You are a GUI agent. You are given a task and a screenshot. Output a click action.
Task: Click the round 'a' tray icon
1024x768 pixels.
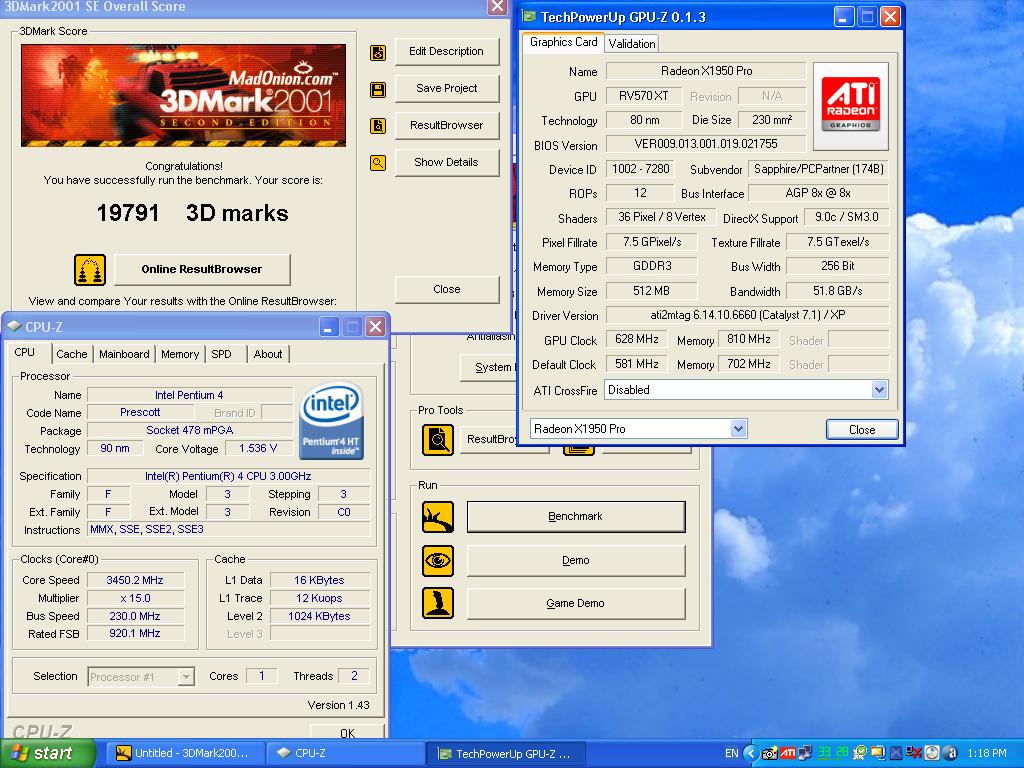[950, 753]
